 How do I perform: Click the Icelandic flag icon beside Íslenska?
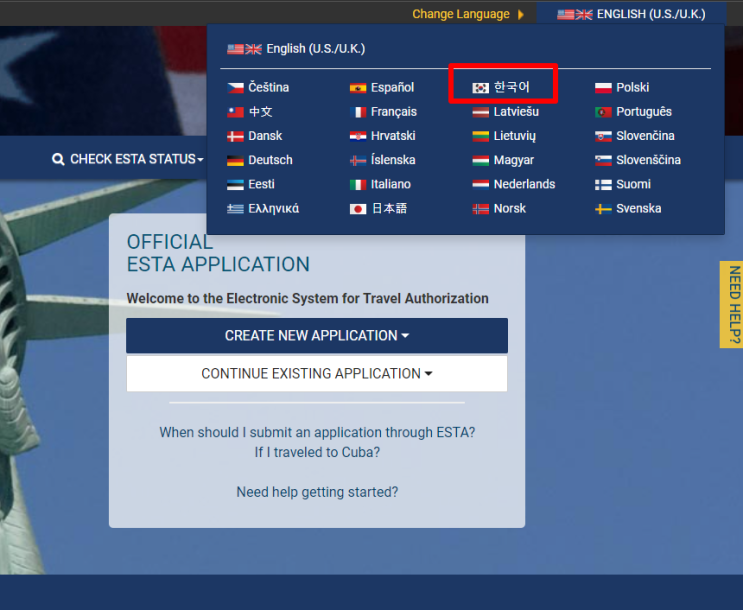click(x=358, y=160)
